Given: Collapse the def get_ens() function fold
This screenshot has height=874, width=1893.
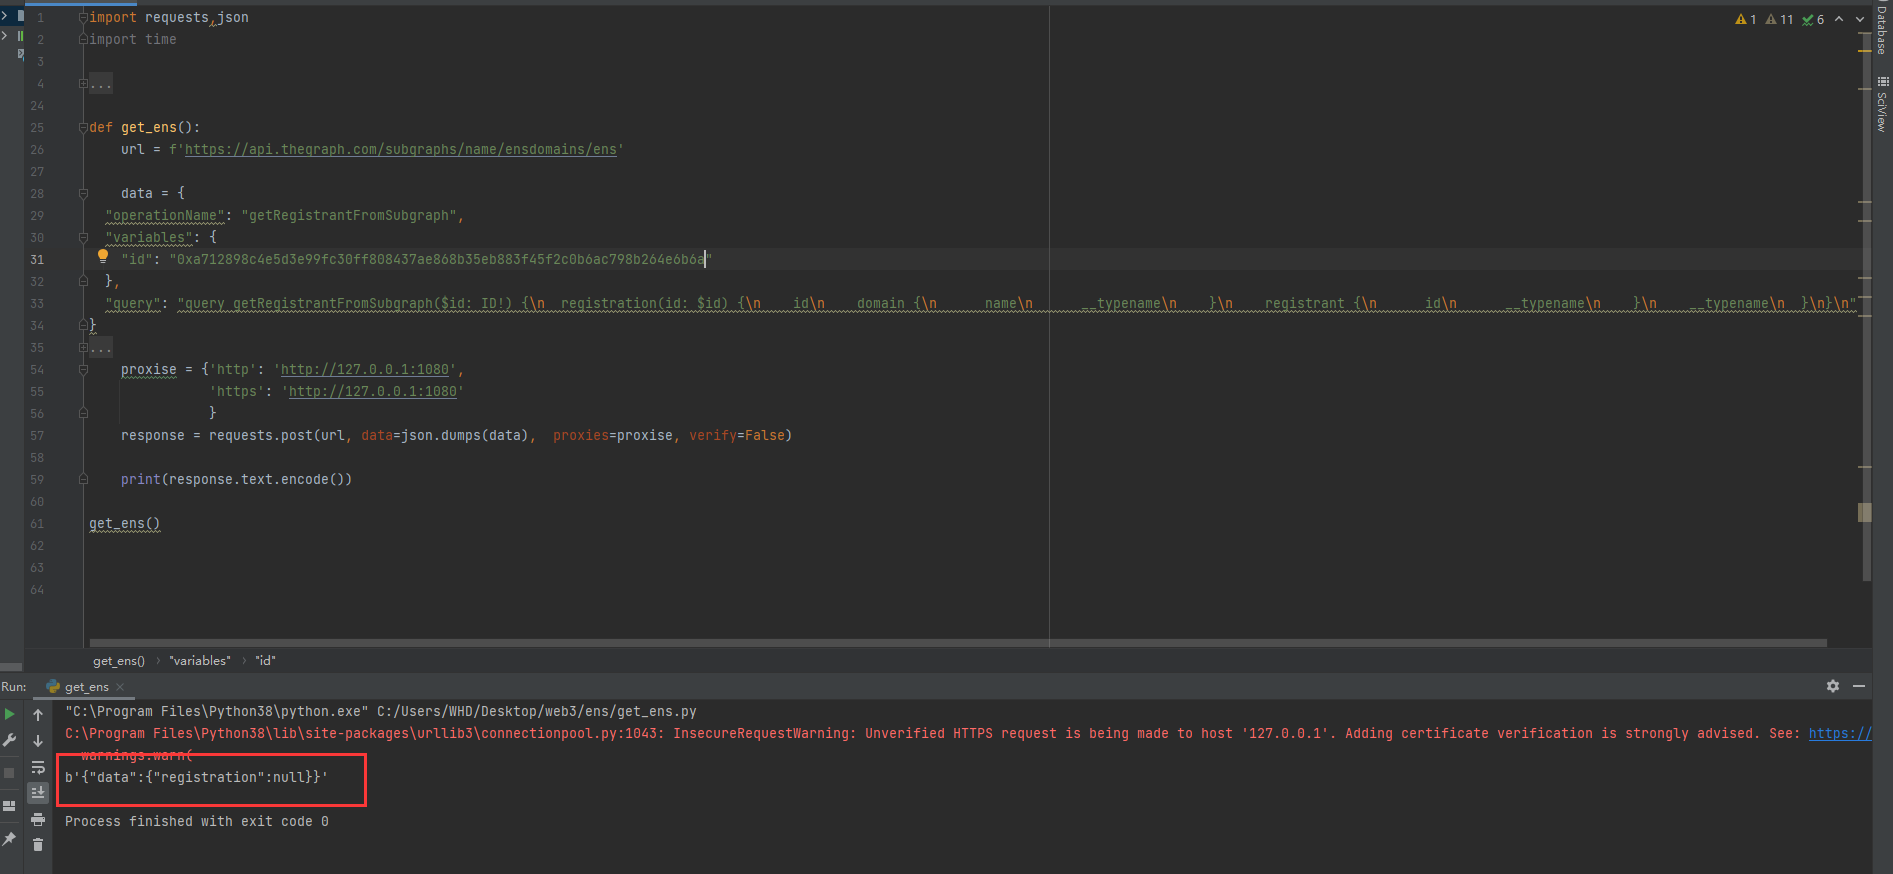Looking at the screenshot, I should [84, 128].
